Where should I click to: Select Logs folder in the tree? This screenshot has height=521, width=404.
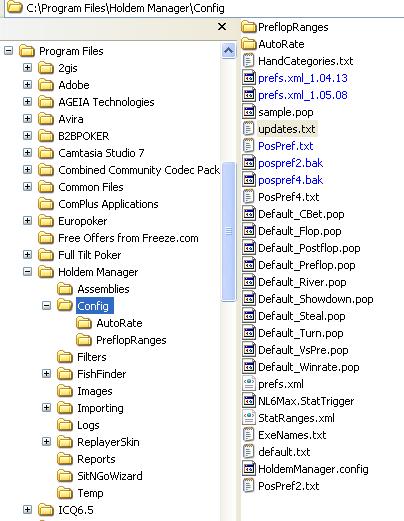coord(88,425)
